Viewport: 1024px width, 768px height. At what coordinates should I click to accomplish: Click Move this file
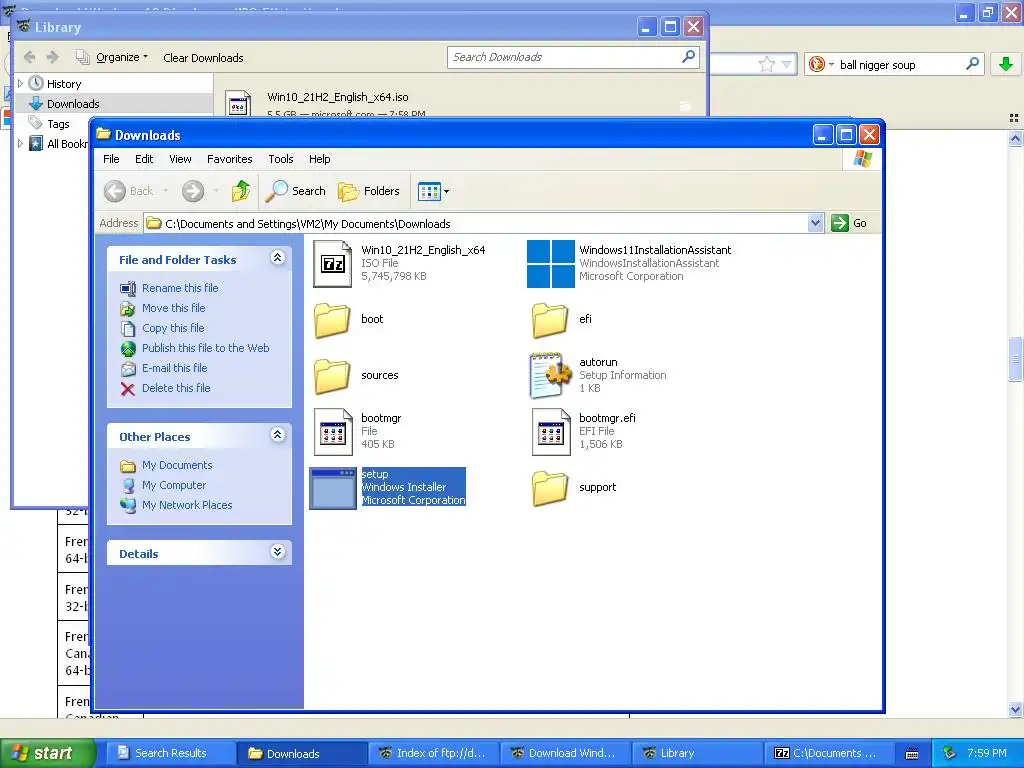pos(173,308)
